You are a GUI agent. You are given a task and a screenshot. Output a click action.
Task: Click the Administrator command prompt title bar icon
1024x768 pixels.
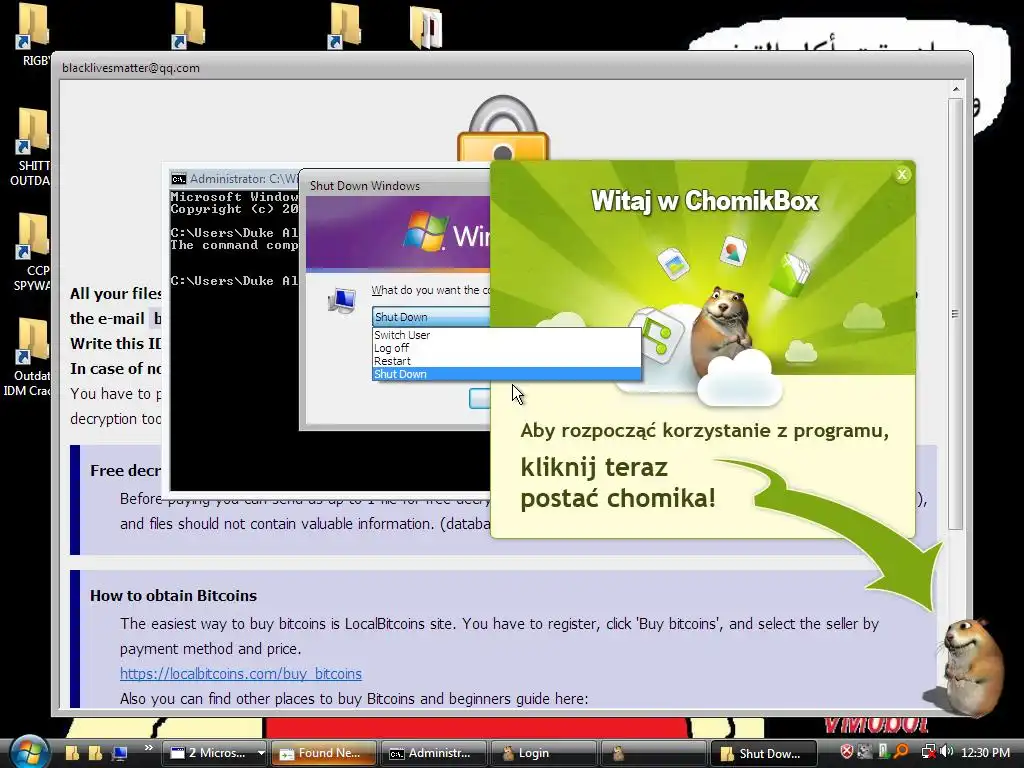(178, 179)
